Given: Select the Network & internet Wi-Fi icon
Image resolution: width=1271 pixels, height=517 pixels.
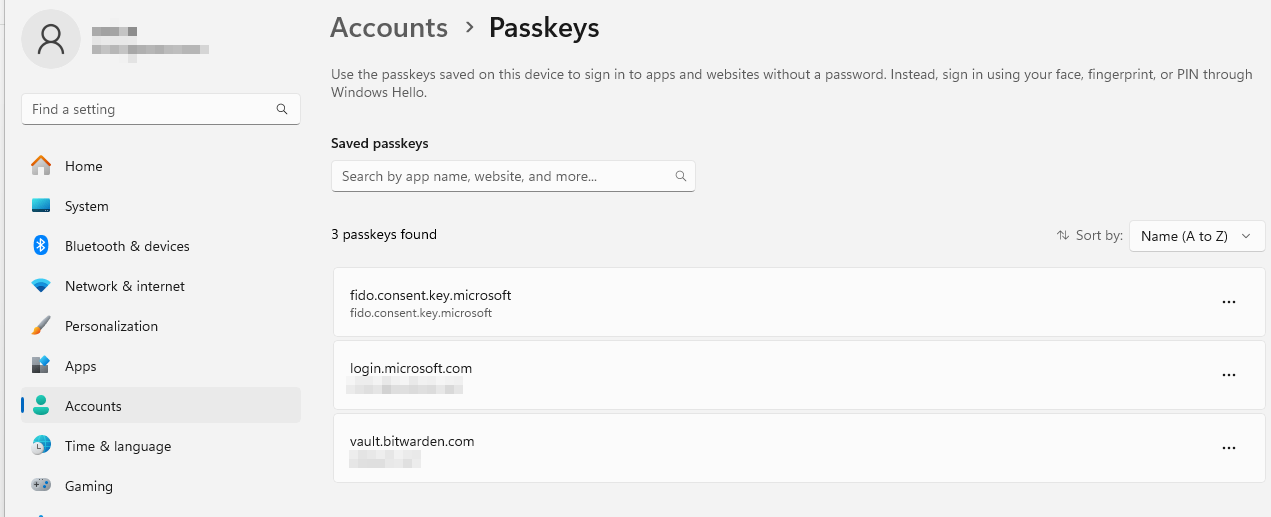Looking at the screenshot, I should (x=41, y=286).
